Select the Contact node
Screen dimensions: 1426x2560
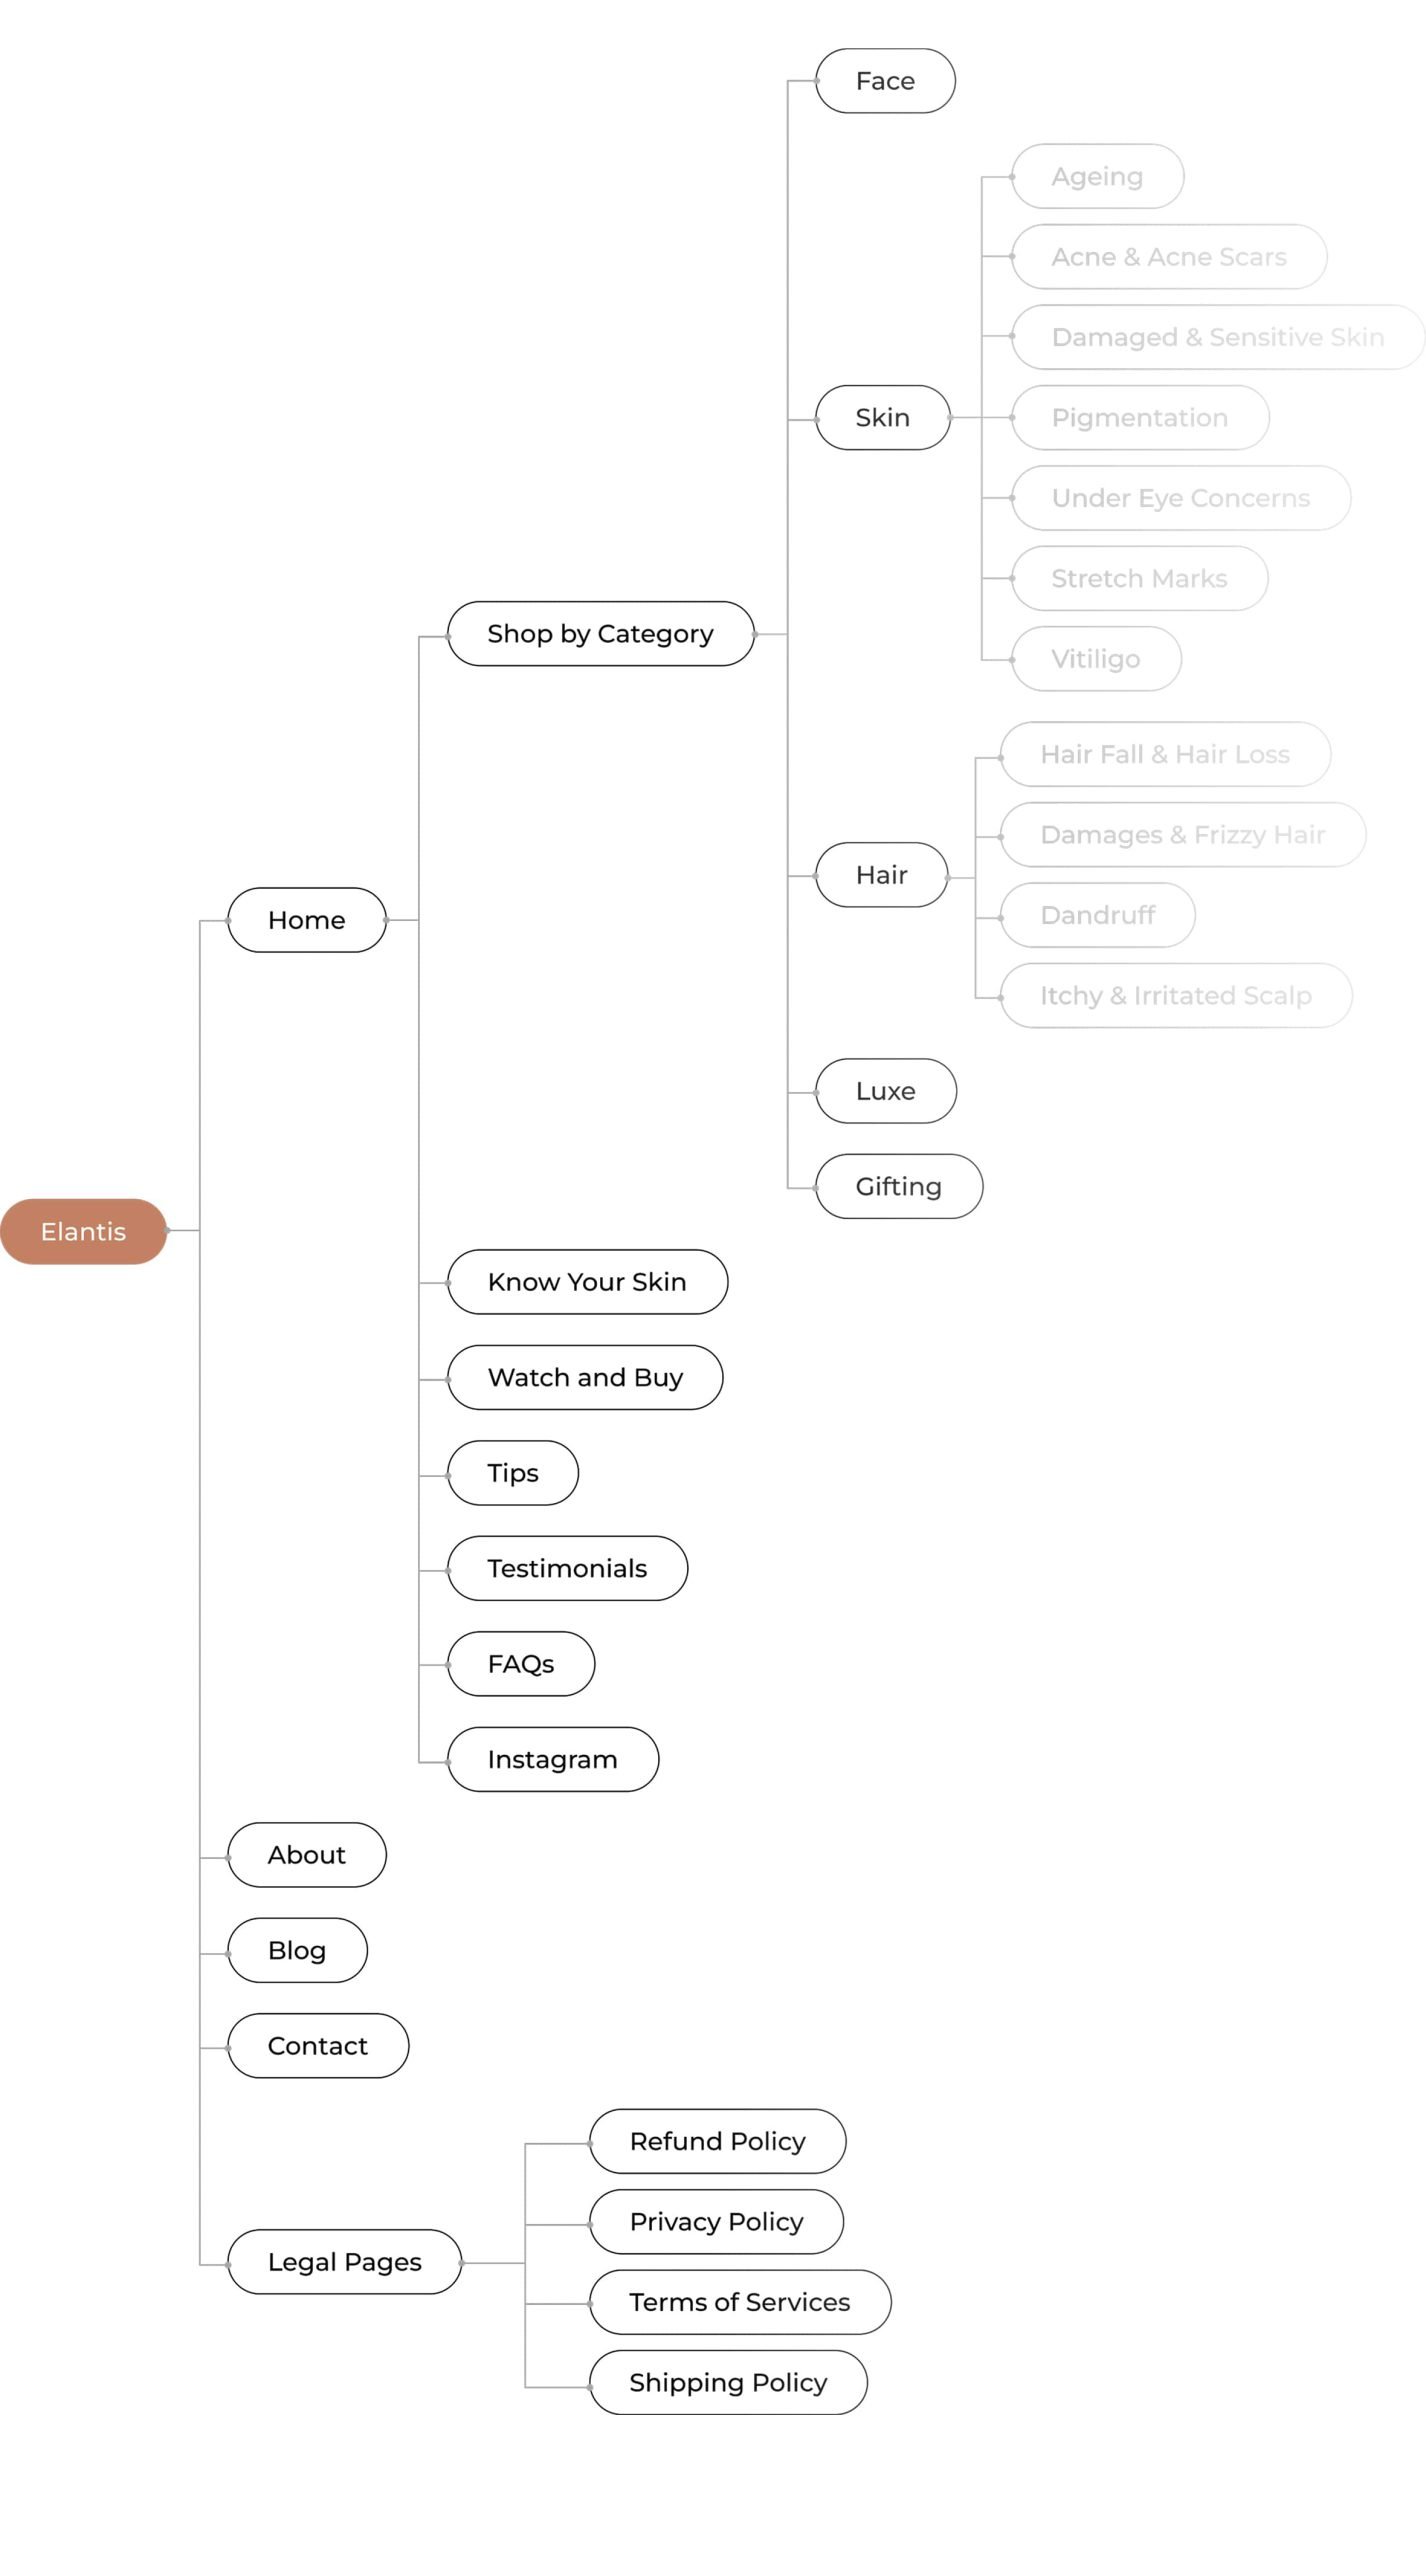pyautogui.click(x=318, y=2046)
